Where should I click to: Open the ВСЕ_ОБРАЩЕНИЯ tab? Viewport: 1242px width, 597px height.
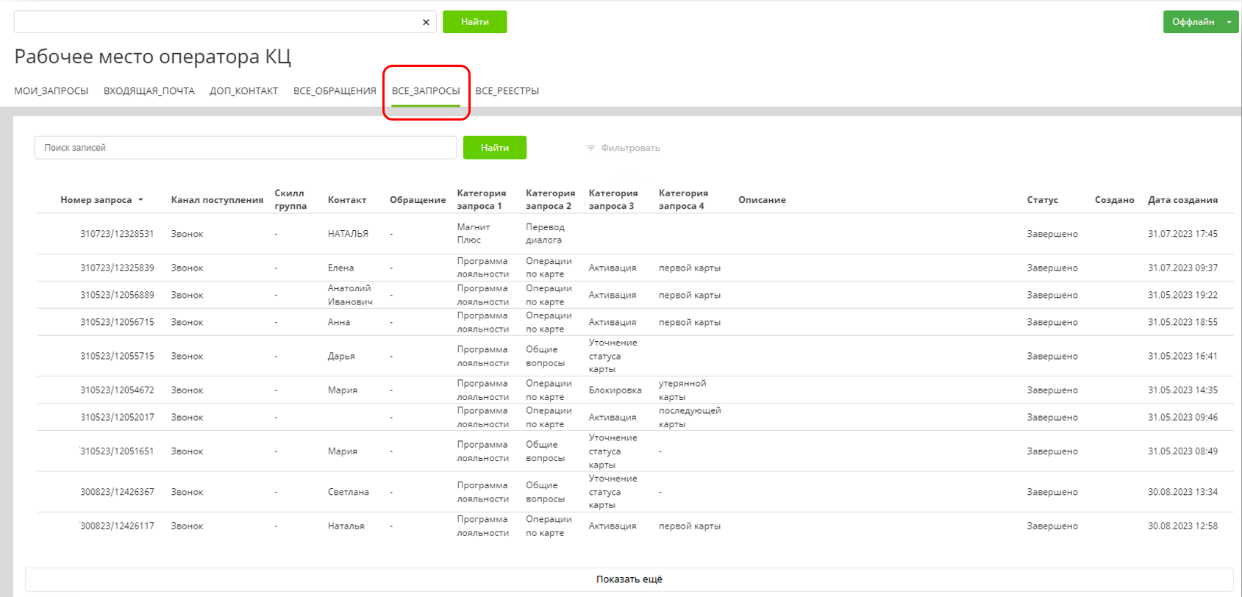pyautogui.click(x=335, y=91)
